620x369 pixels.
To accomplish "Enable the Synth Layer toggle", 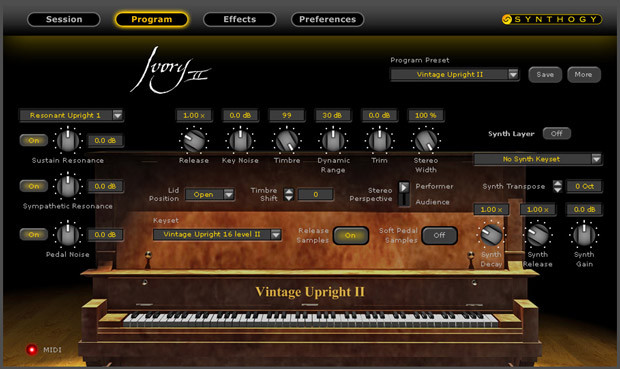I will tap(556, 134).
